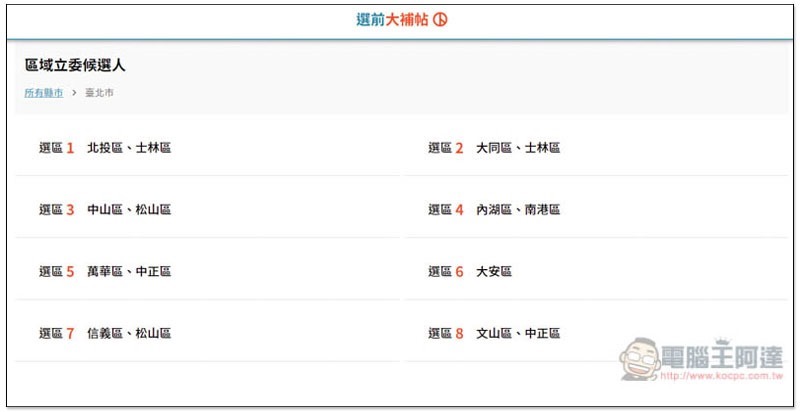Go back to 所有縣市 breadcrumb link
This screenshot has height=412, width=800.
point(44,93)
